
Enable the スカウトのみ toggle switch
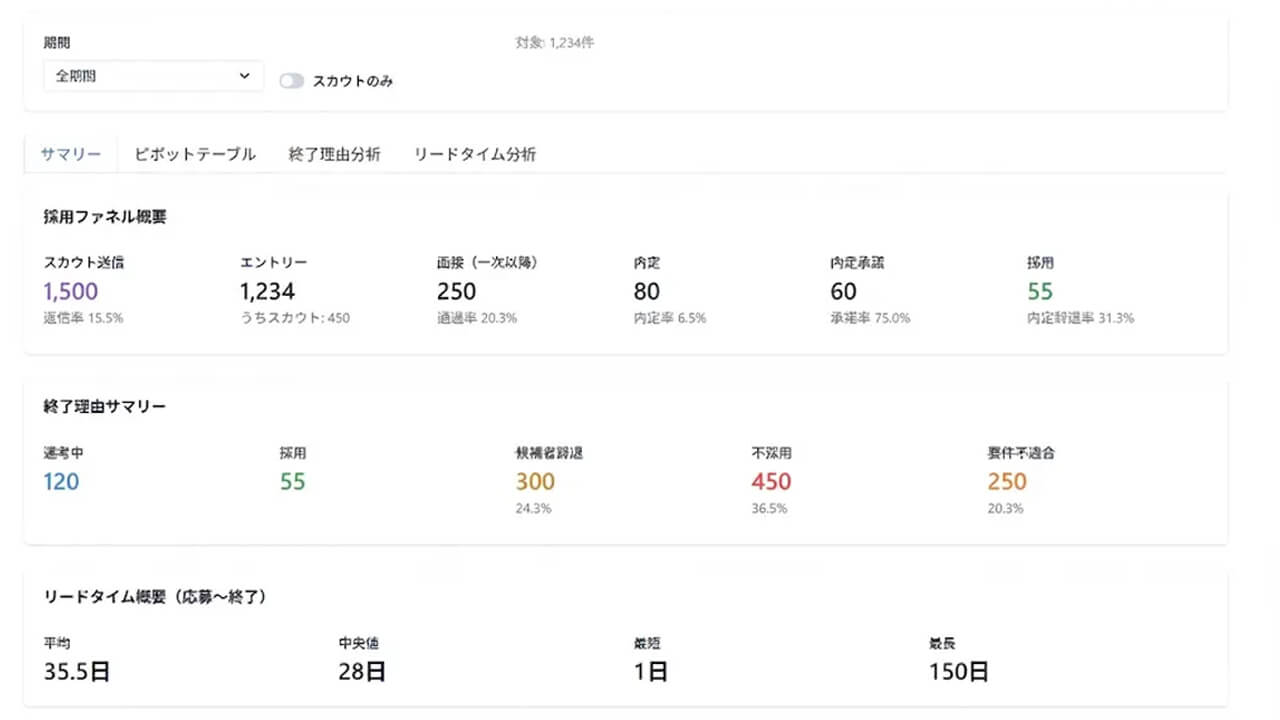pyautogui.click(x=291, y=80)
